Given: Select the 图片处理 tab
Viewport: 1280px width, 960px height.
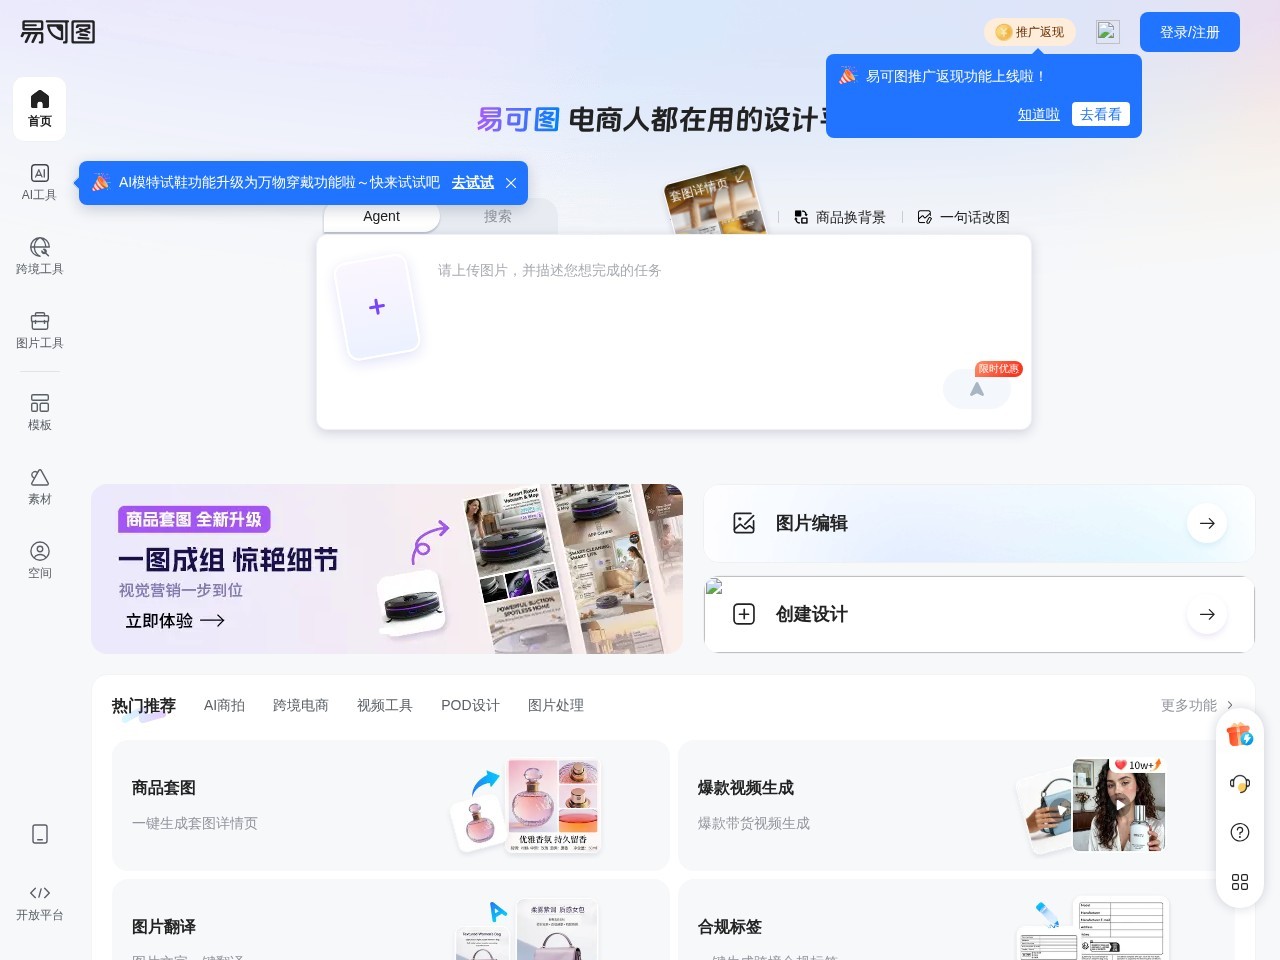Looking at the screenshot, I should click(x=556, y=705).
